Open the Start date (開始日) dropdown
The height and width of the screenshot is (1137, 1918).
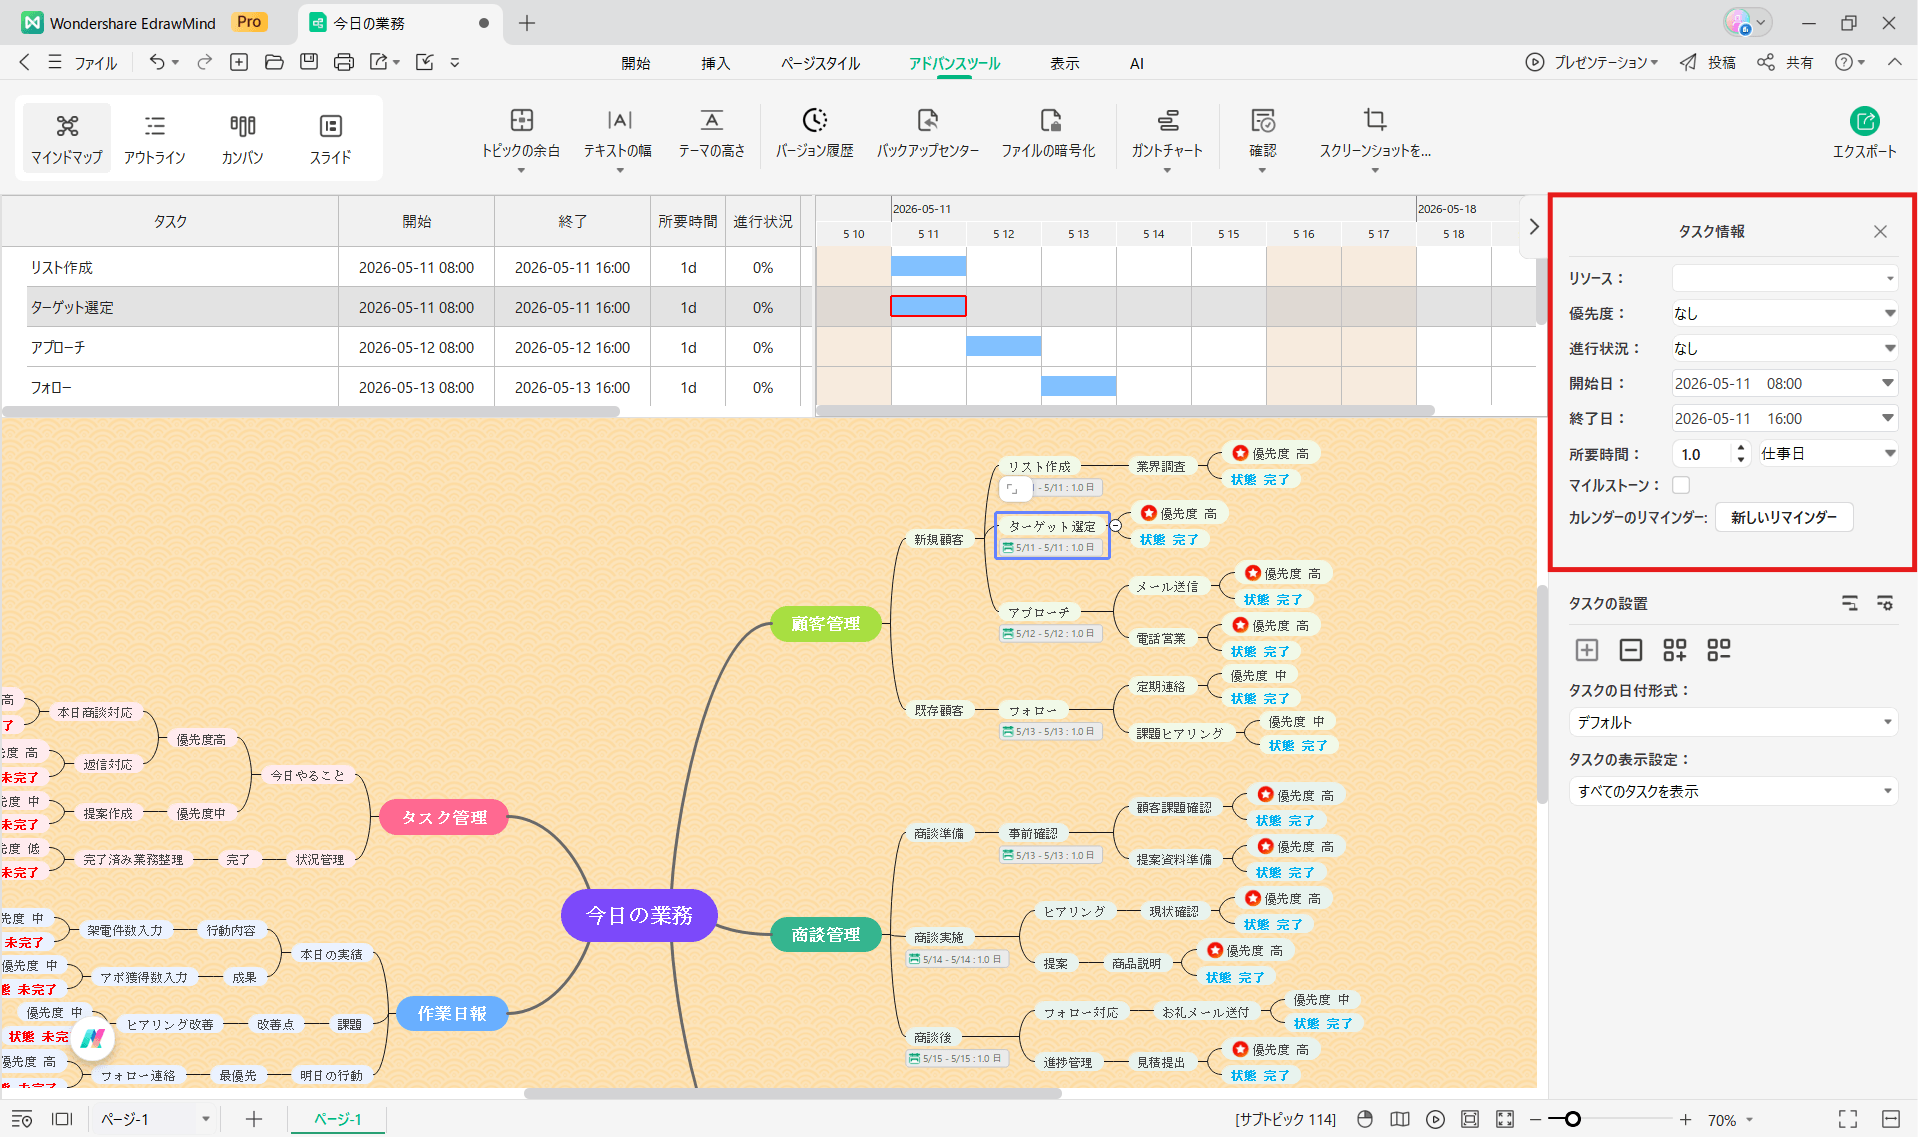pyautogui.click(x=1785, y=383)
